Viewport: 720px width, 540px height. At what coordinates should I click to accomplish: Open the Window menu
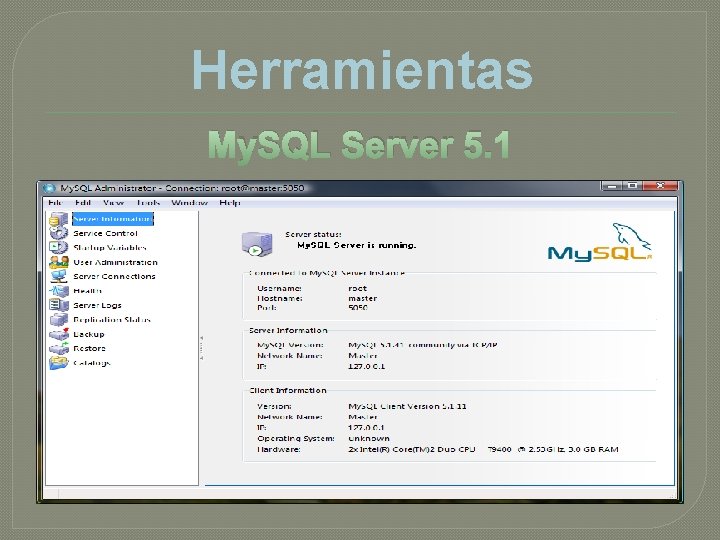[189, 202]
